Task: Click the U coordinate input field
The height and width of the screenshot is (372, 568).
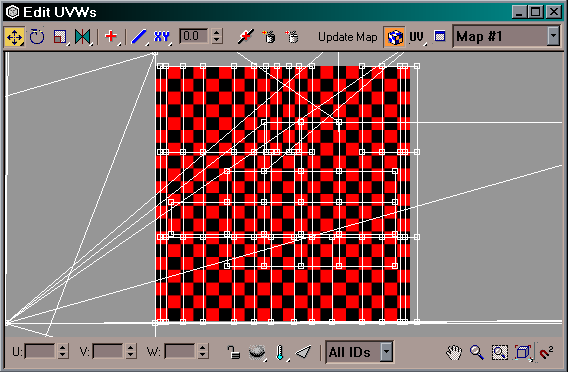Action: (x=39, y=351)
